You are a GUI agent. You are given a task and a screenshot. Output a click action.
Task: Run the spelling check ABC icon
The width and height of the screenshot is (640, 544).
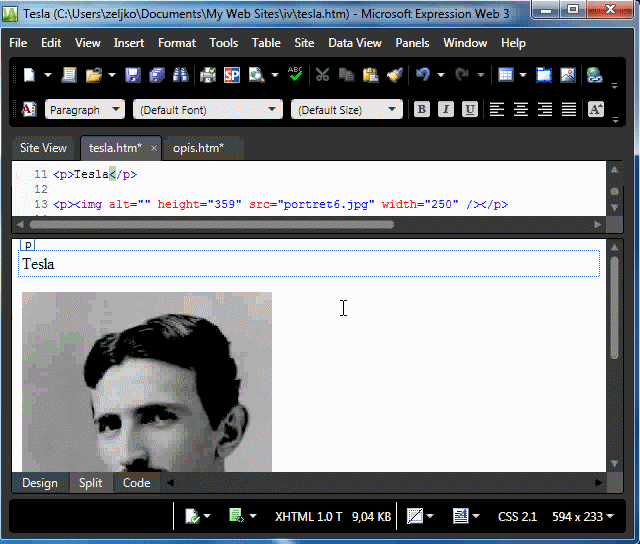[295, 75]
